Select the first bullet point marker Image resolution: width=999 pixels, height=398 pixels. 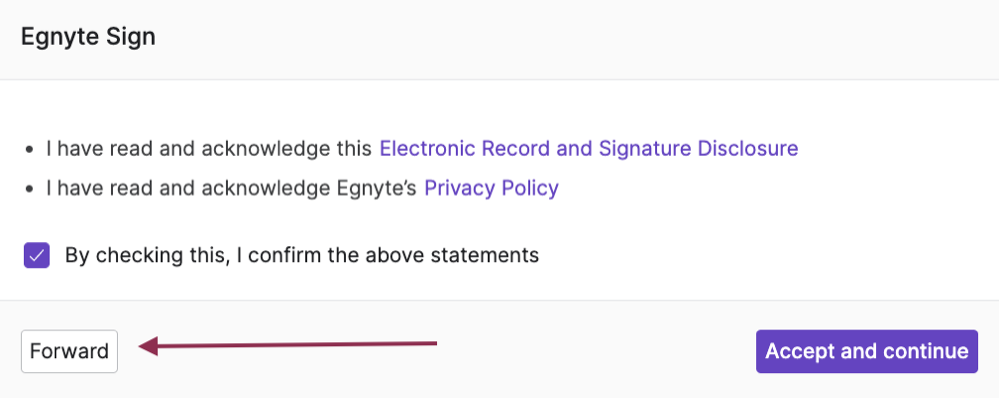29,150
